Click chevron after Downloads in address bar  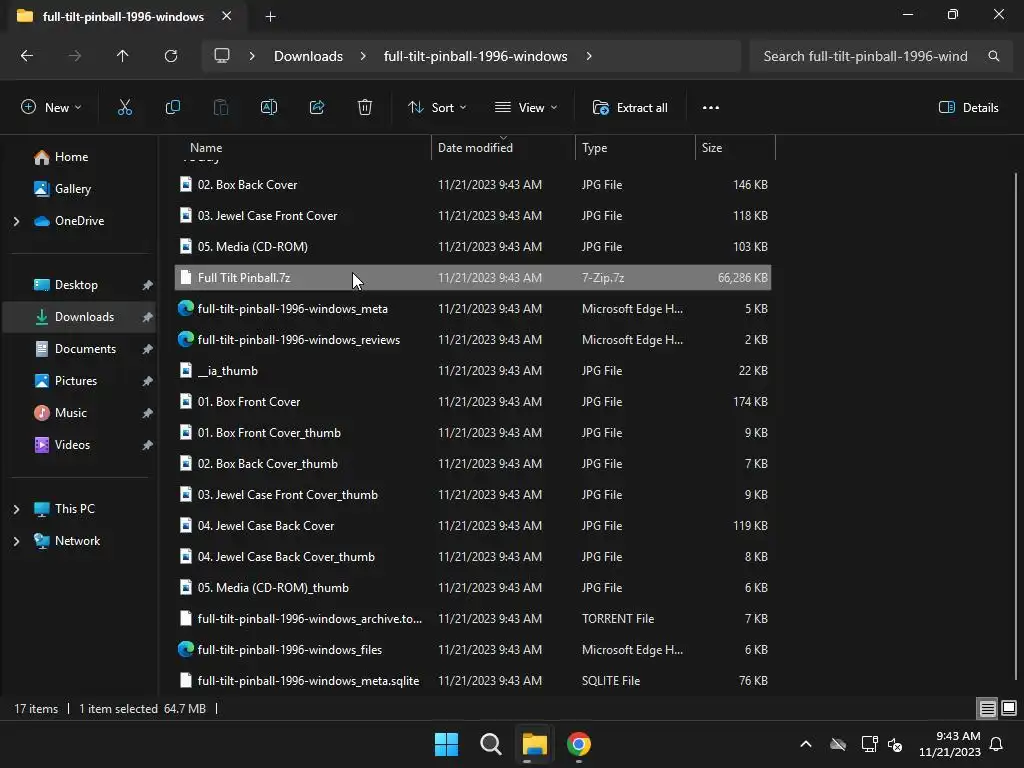pos(363,56)
